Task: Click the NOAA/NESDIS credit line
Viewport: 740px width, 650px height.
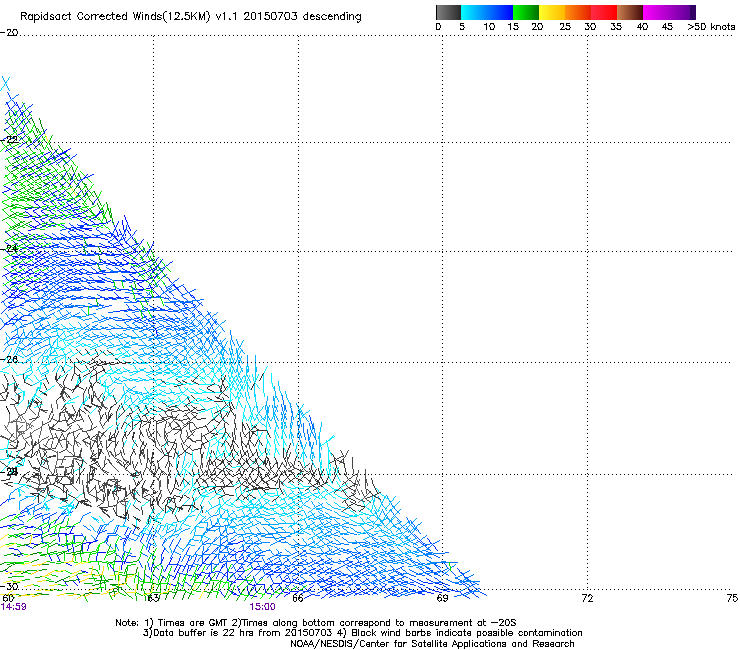Action: coord(432,644)
